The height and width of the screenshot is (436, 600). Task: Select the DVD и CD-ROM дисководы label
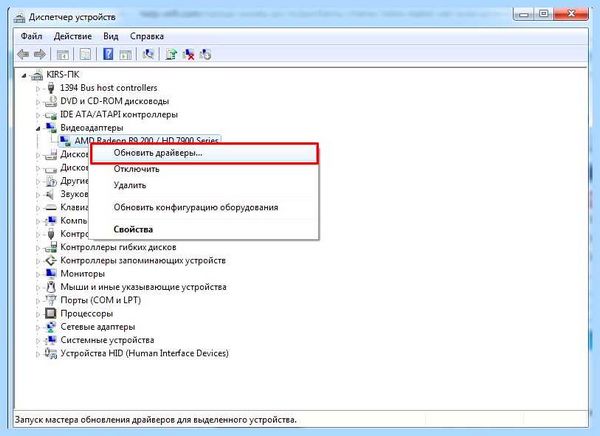tap(115, 101)
